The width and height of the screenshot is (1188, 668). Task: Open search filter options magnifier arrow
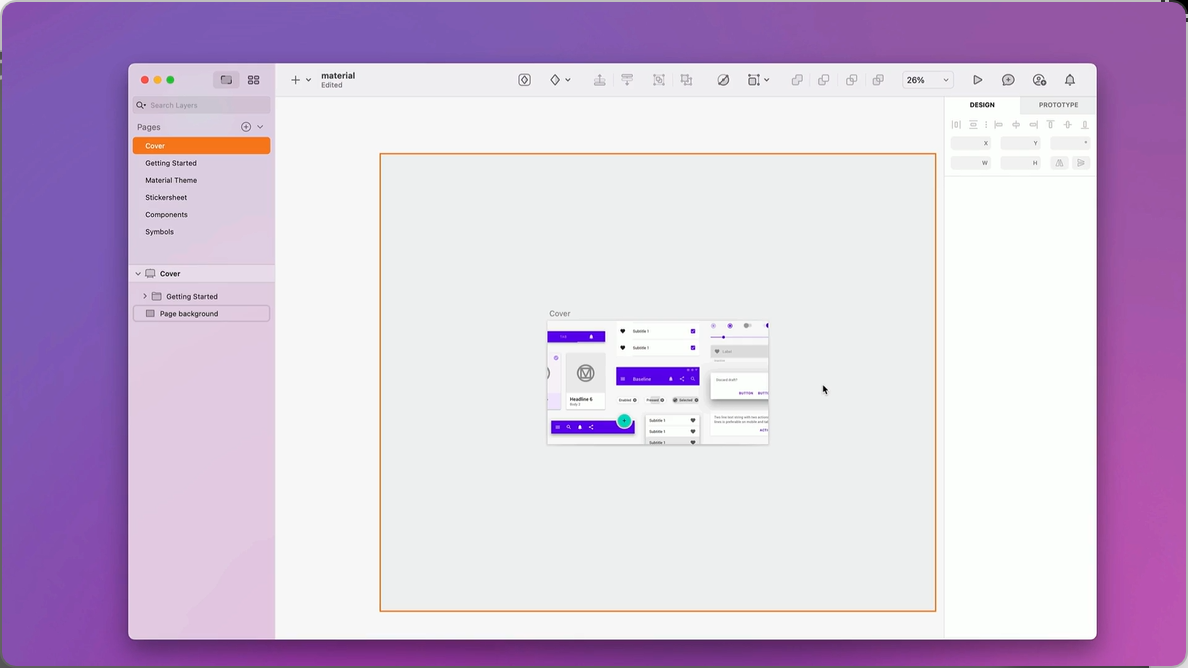141,105
